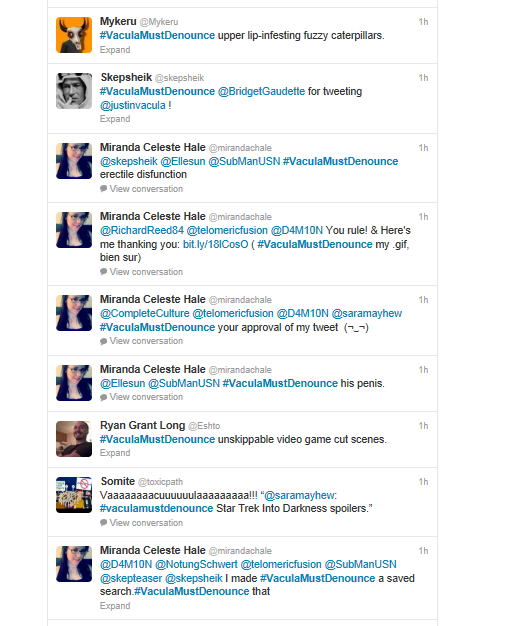Screen dimensions: 512x626
Task: Expand Mykeru's fuzzy caterpillars tweet
Action: [115, 50]
